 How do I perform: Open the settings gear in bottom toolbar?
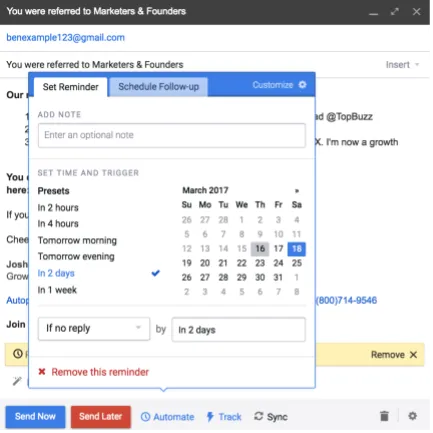click(x=412, y=416)
